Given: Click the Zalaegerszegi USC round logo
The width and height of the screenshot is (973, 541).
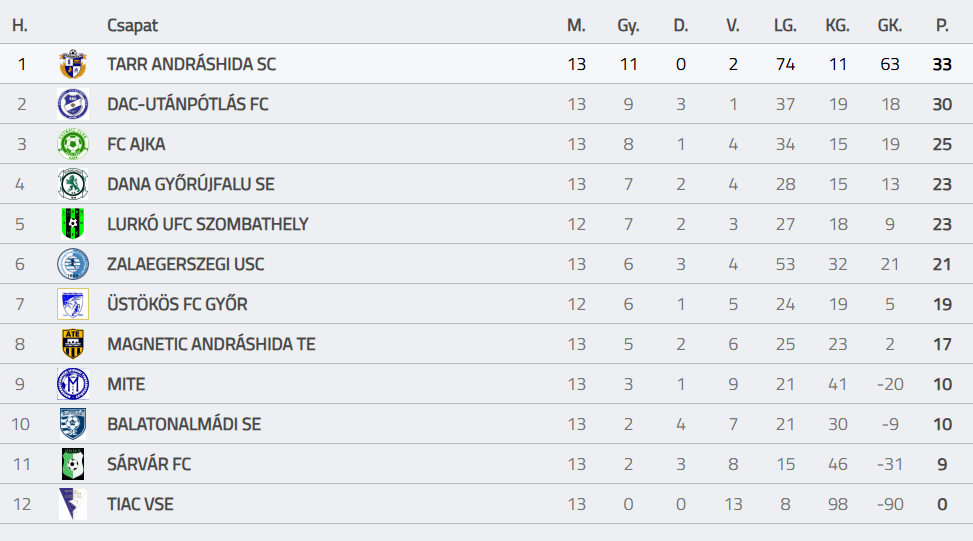Looking at the screenshot, I should point(72,264).
